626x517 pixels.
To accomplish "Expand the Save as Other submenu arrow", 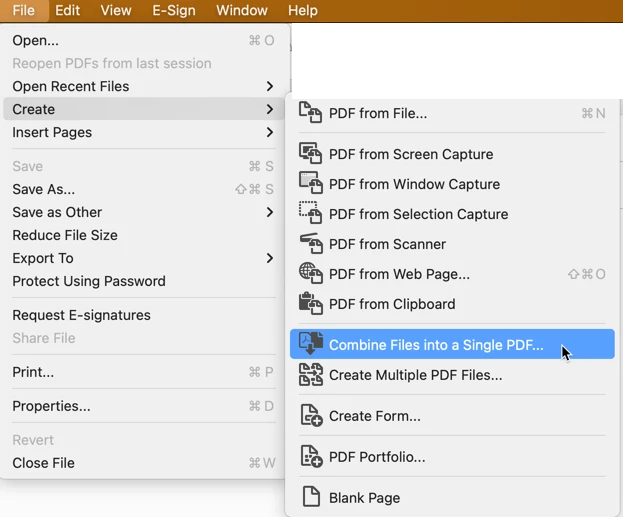I will coord(270,212).
